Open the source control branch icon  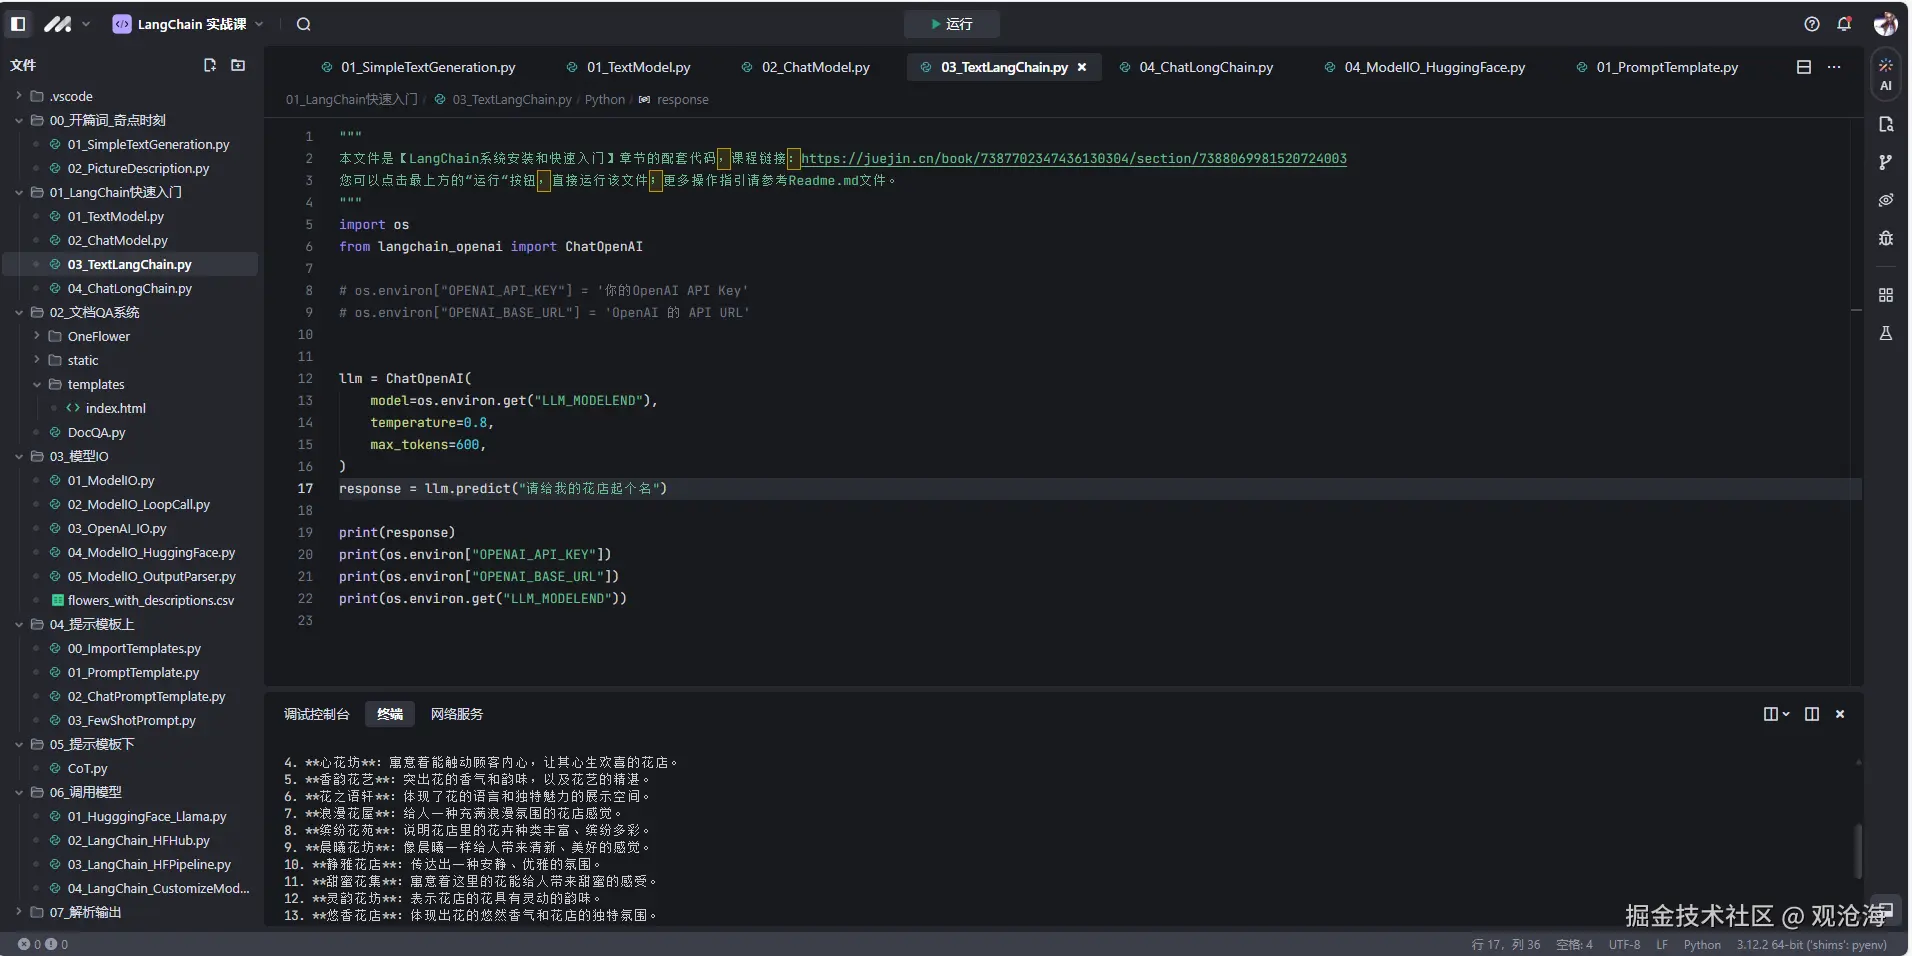tap(1885, 162)
